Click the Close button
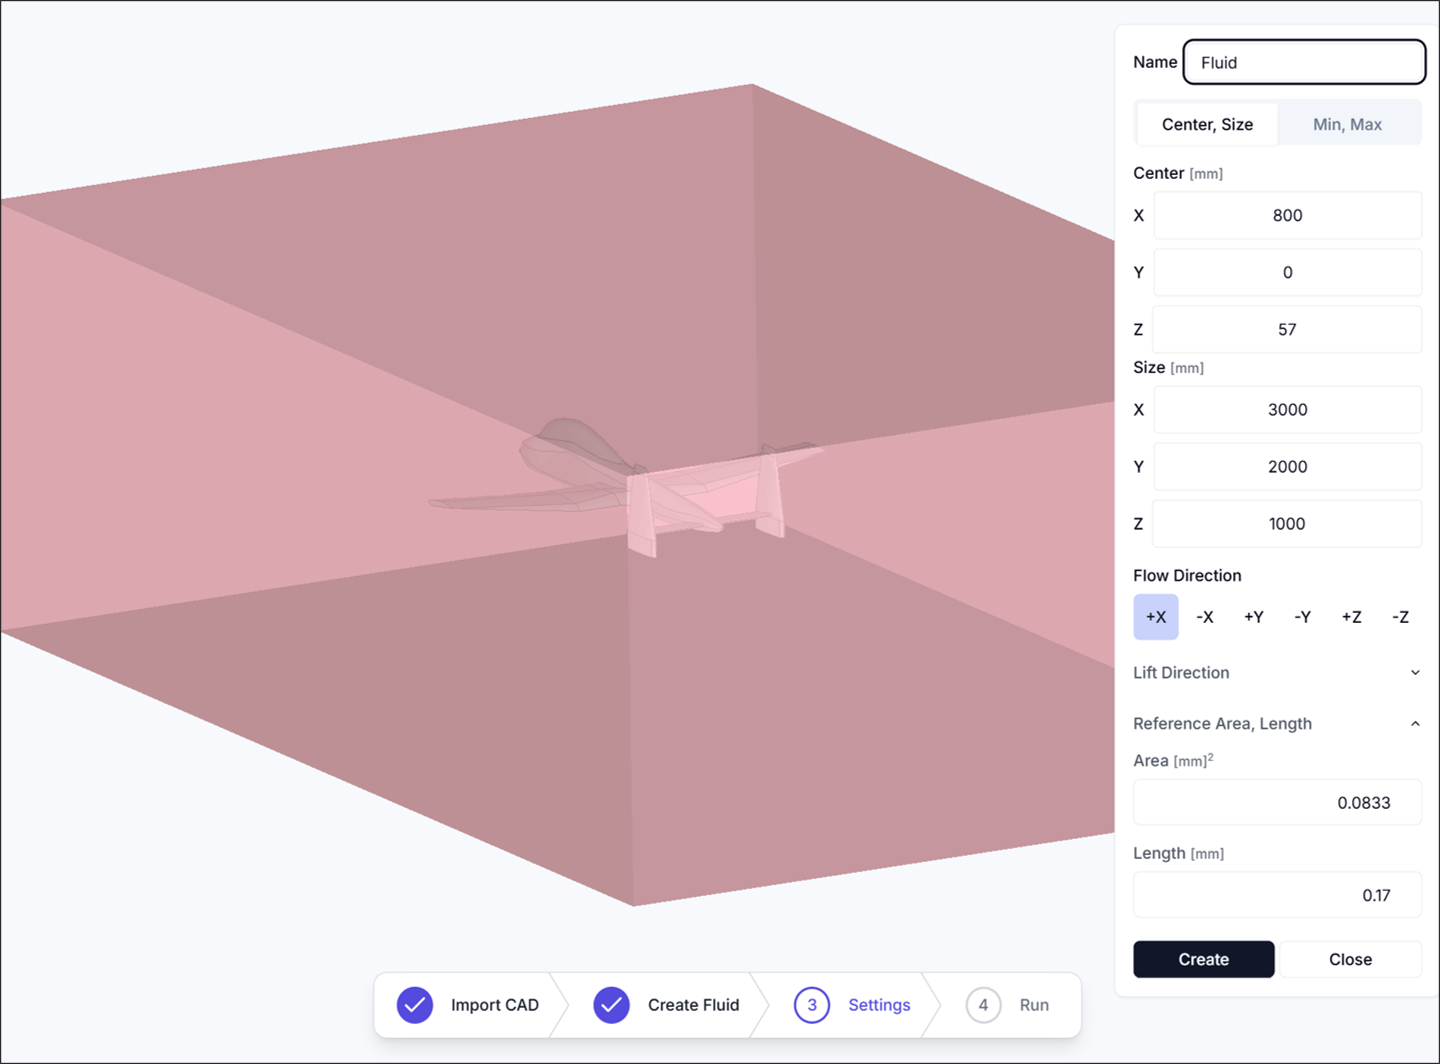 coord(1350,959)
